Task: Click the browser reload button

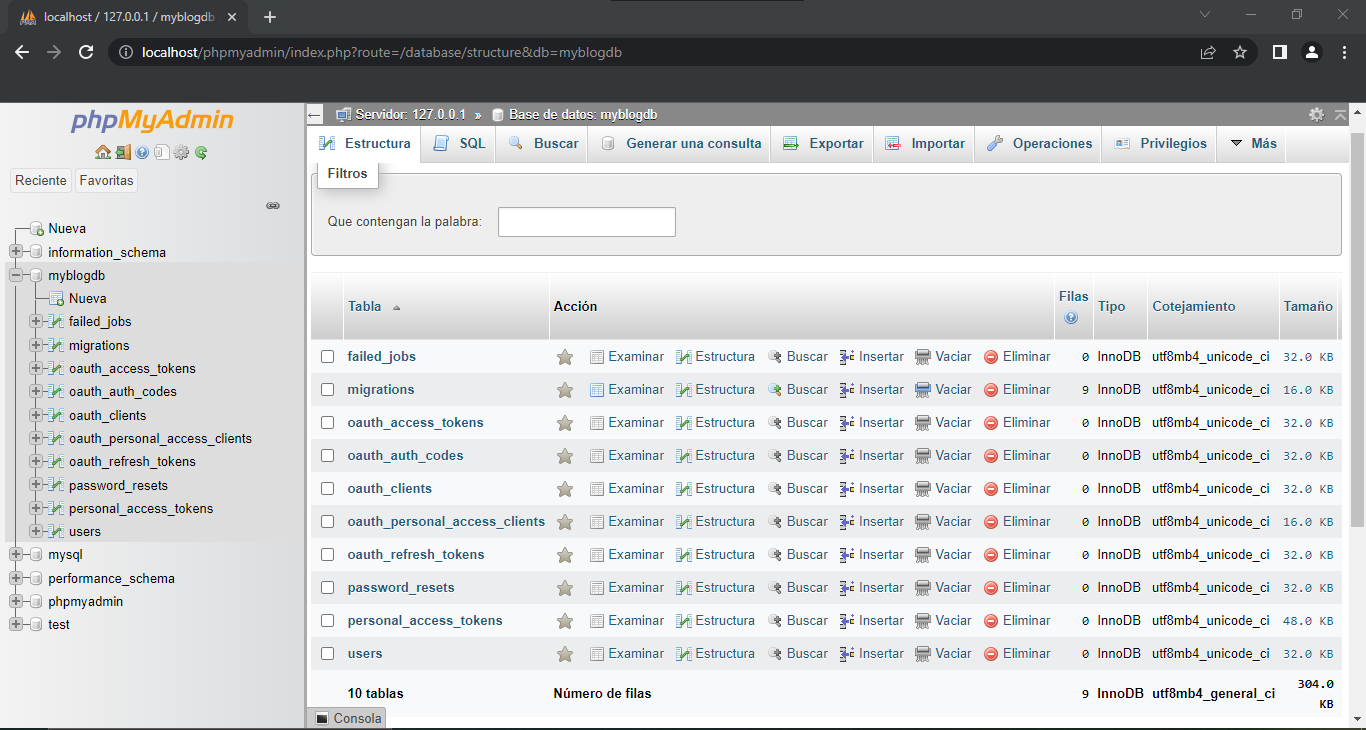Action: click(x=86, y=52)
